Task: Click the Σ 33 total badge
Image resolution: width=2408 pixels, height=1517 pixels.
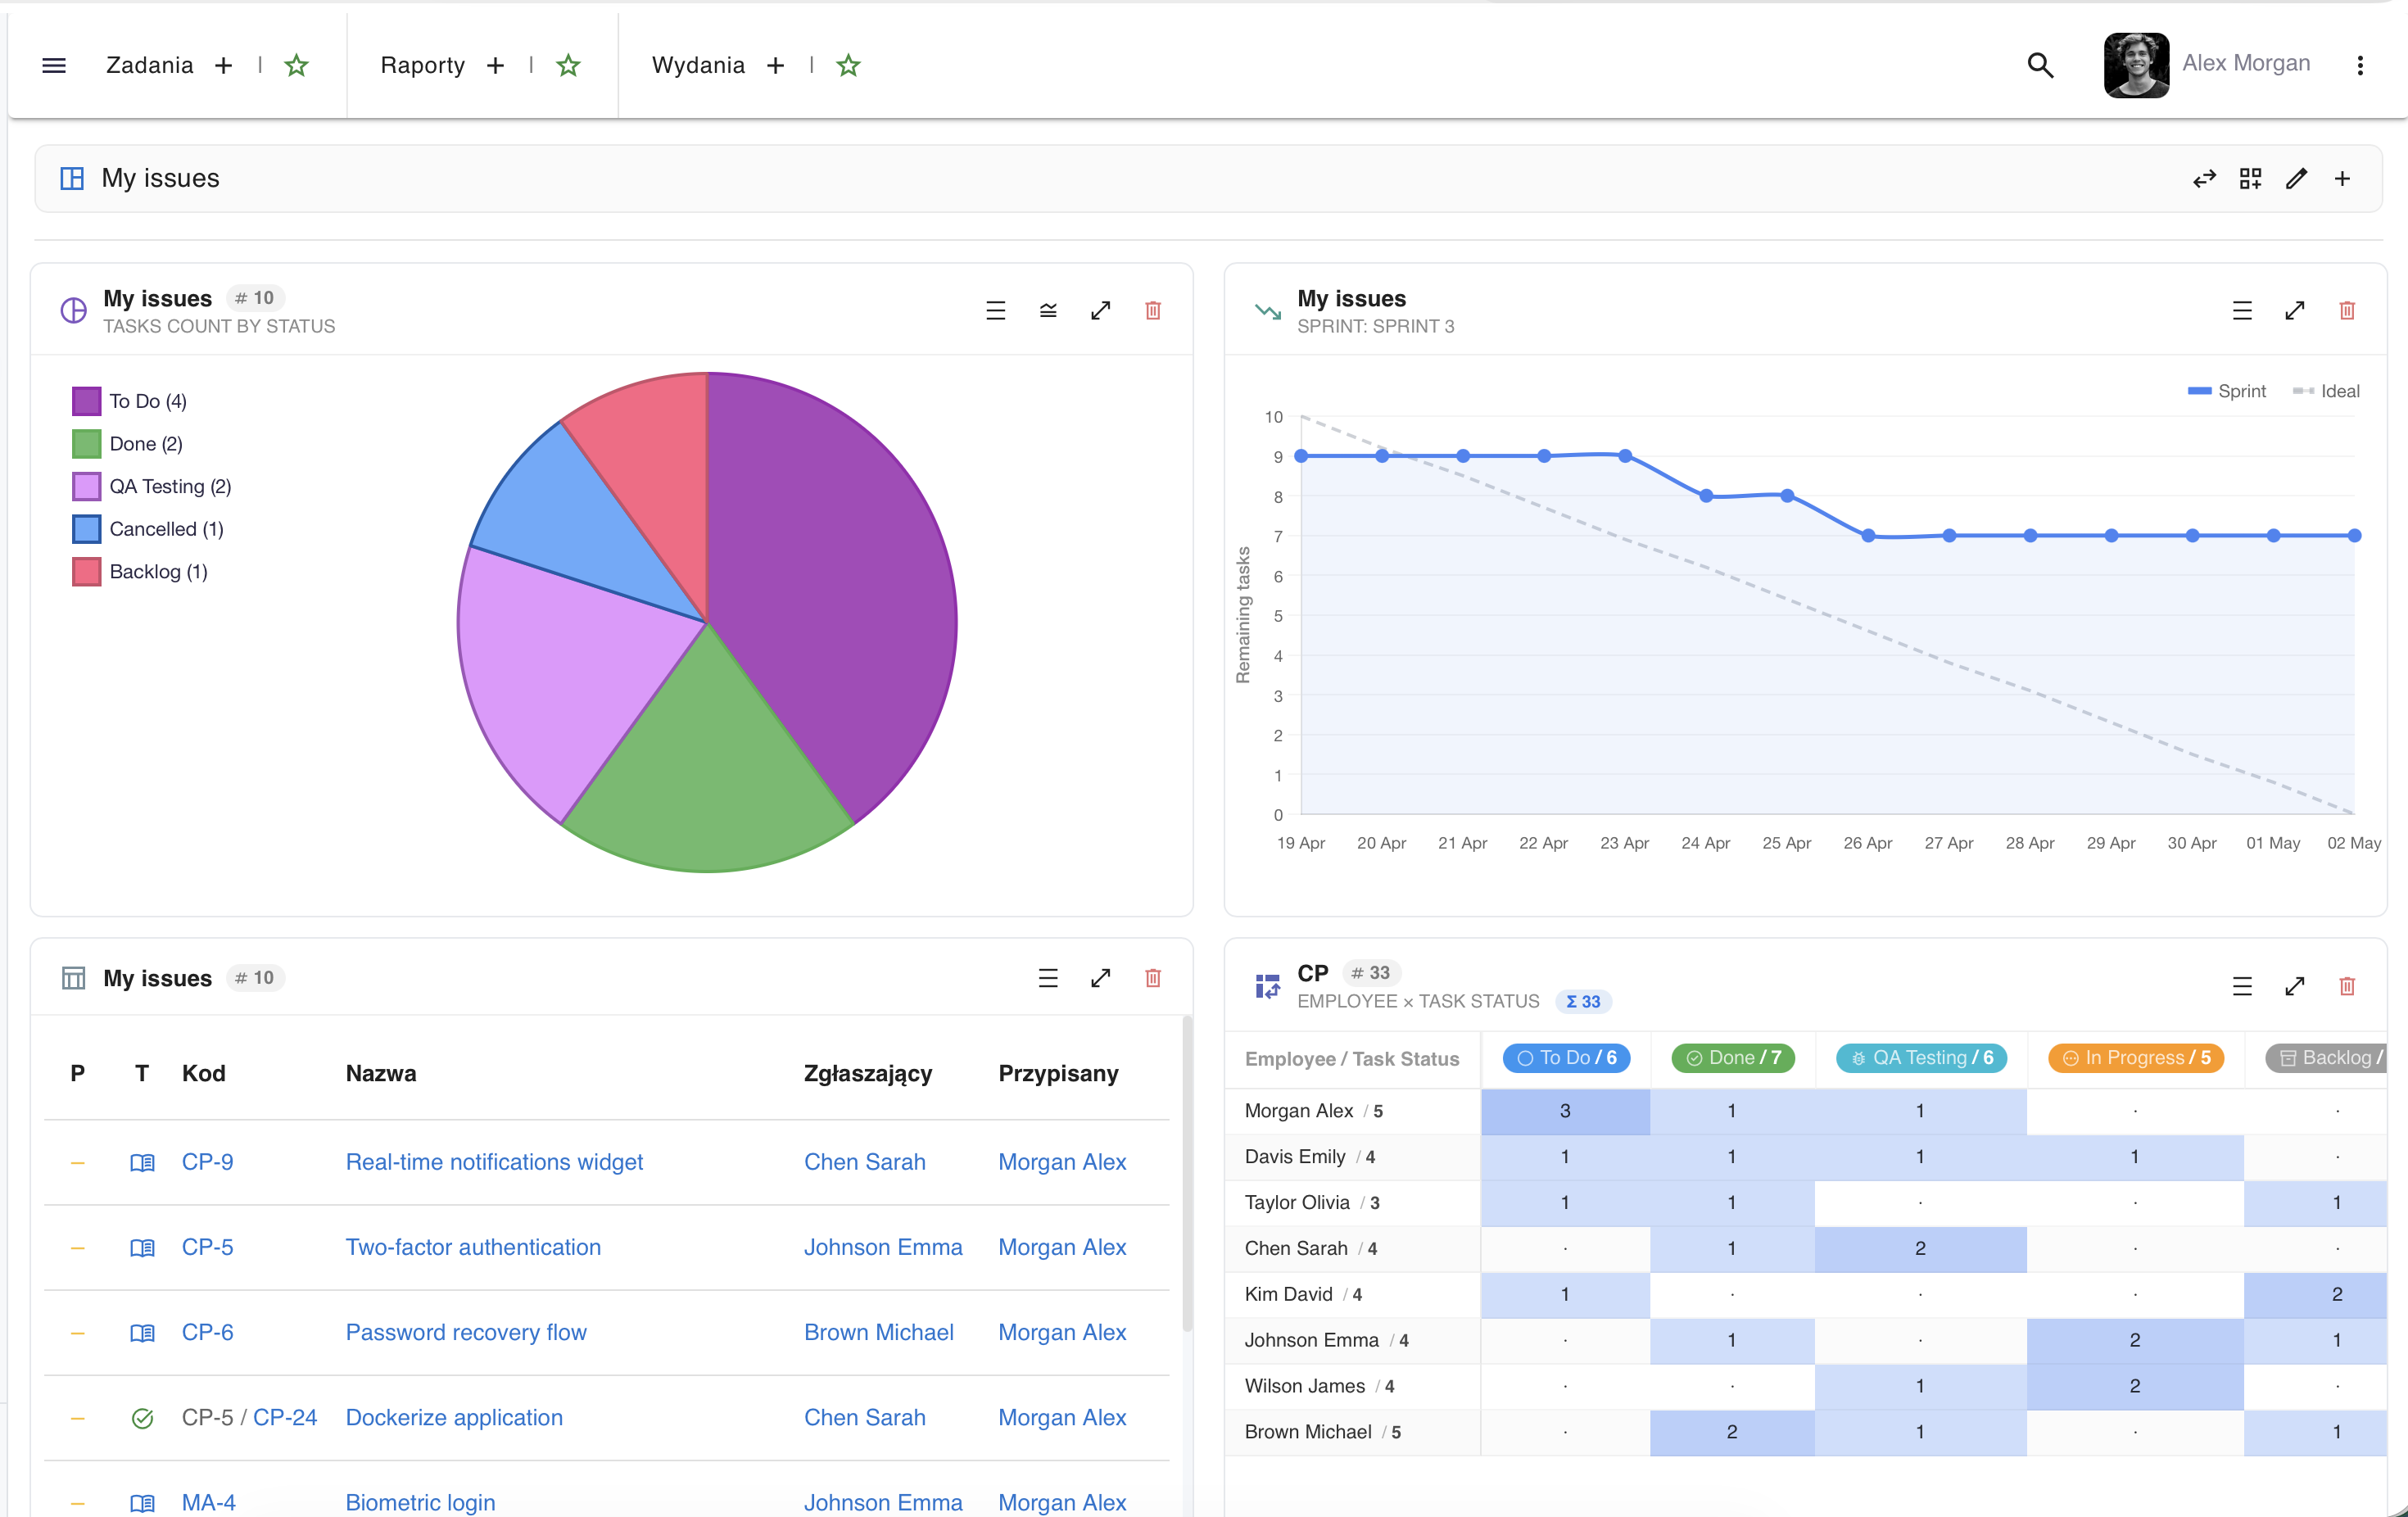Action: point(1583,1002)
